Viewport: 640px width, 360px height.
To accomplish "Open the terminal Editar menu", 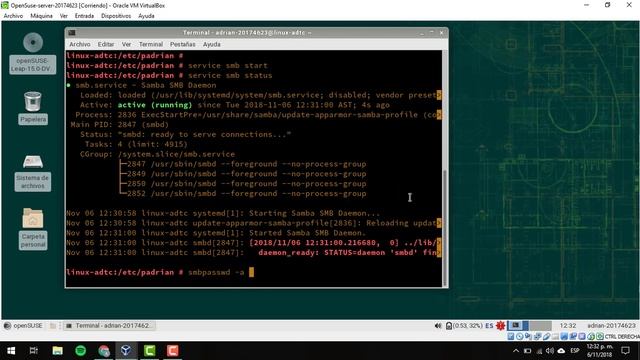I will pos(106,44).
